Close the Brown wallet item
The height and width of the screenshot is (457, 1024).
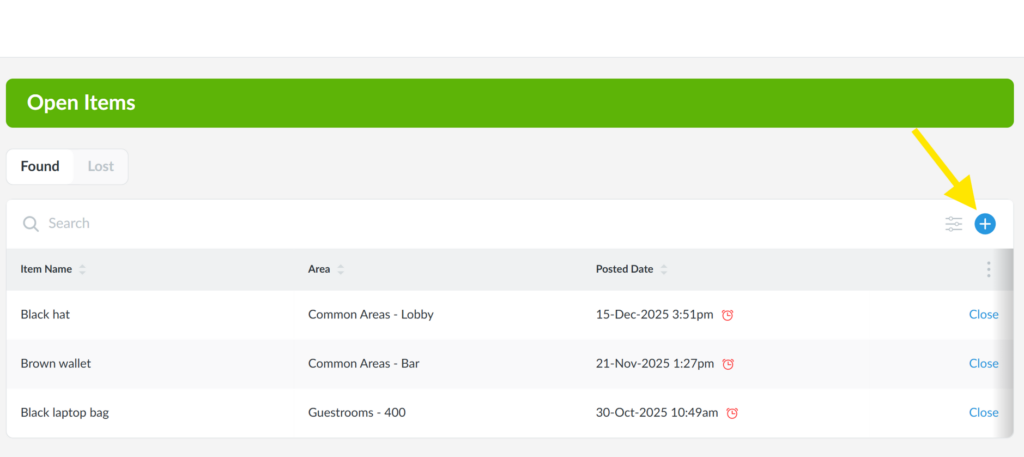[983, 363]
